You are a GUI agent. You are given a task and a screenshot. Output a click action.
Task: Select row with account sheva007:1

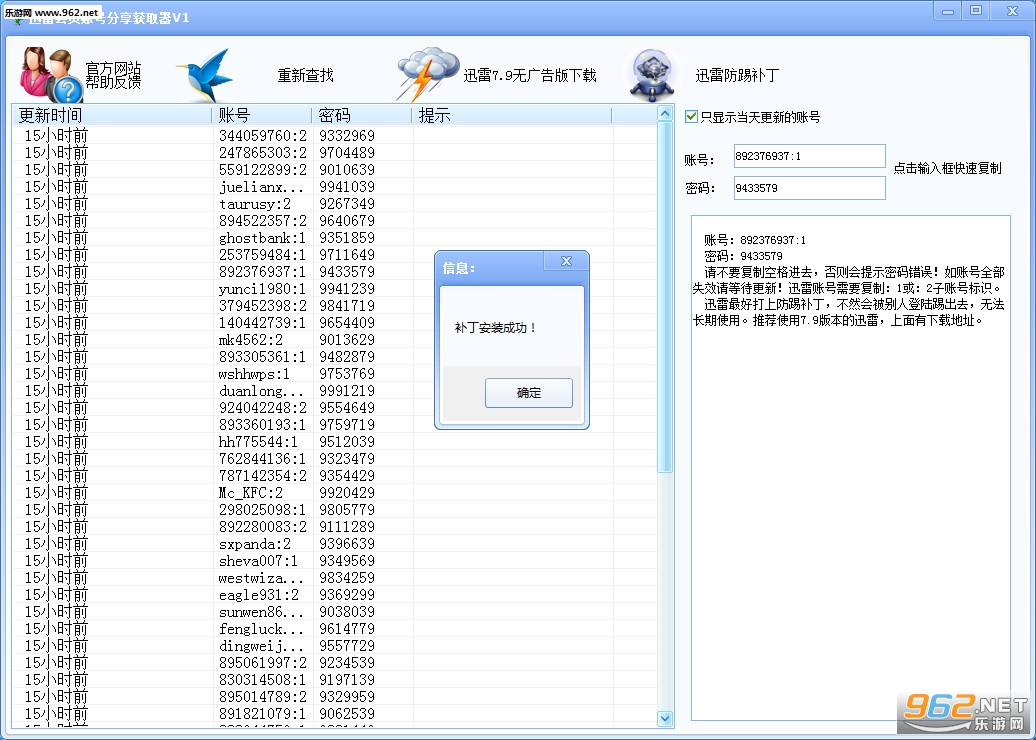click(334, 561)
